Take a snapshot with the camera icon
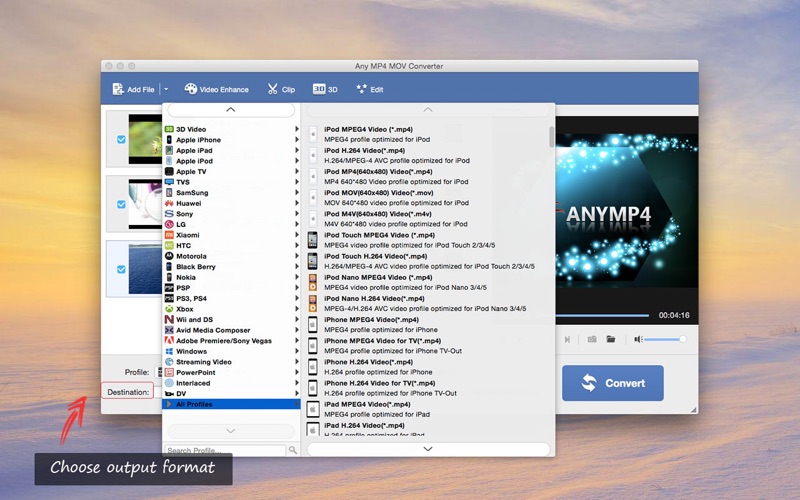Image resolution: width=800 pixels, height=500 pixels. (592, 339)
